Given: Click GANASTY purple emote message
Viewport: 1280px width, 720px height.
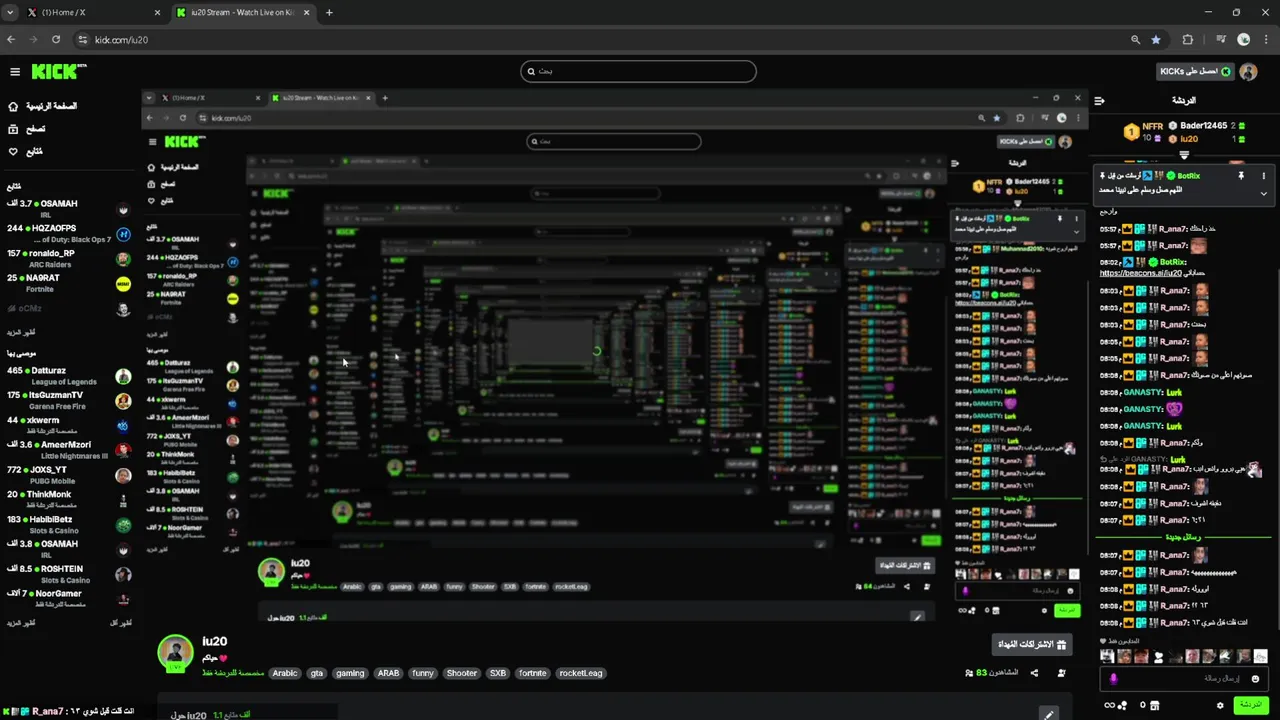Looking at the screenshot, I should [1174, 409].
